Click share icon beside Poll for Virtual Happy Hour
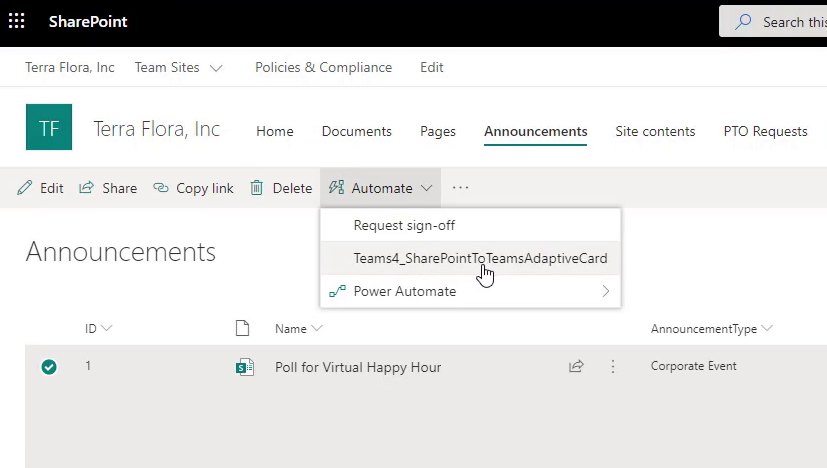827x468 pixels. [x=576, y=366]
